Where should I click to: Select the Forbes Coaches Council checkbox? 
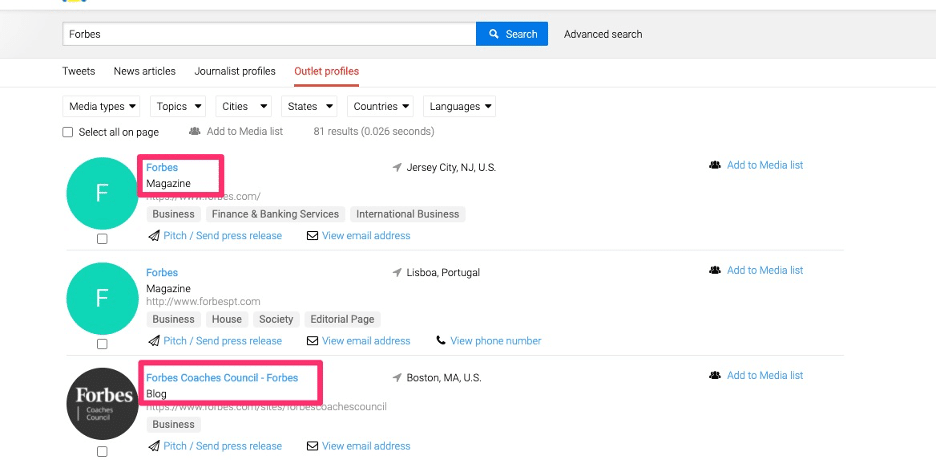tap(102, 451)
